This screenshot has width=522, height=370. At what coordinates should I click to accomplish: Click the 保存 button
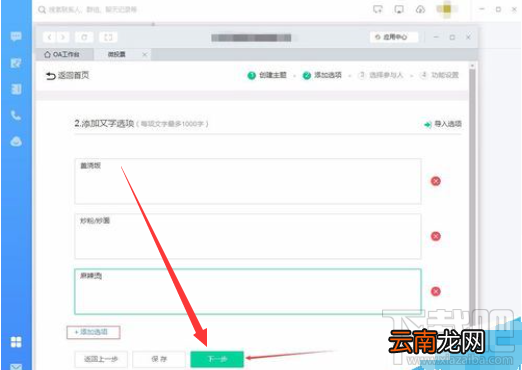pyautogui.click(x=159, y=359)
